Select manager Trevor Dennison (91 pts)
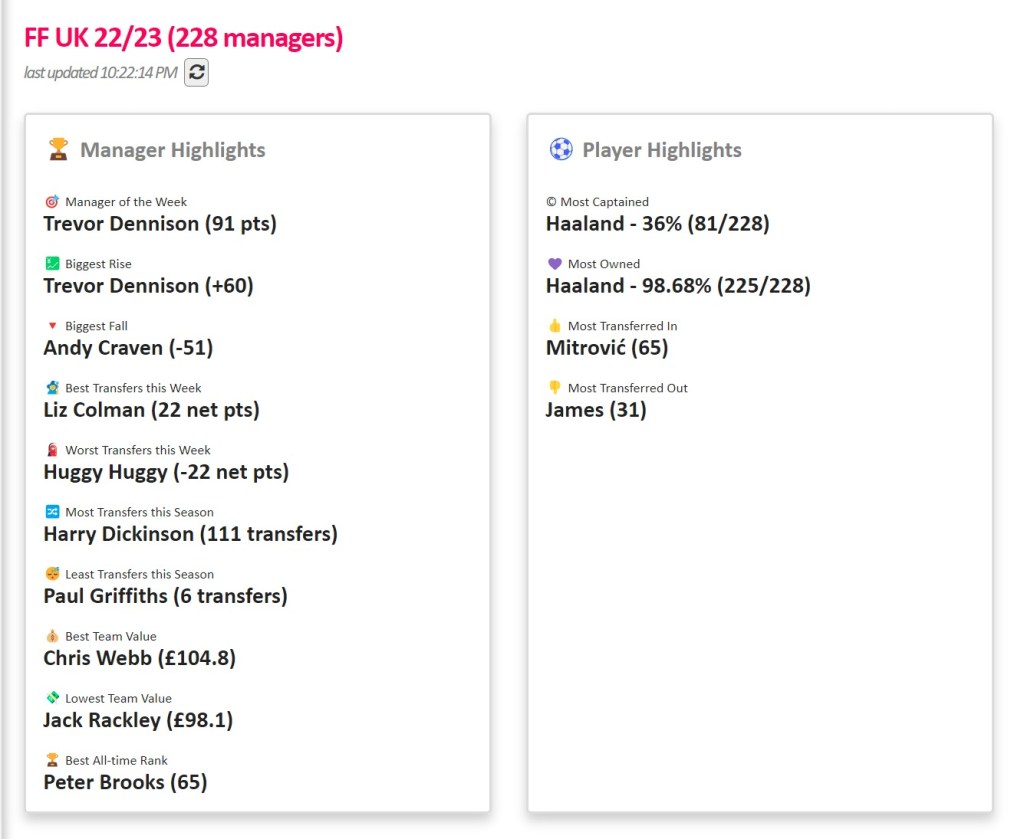Viewport: 1024px width, 839px height. click(x=160, y=224)
